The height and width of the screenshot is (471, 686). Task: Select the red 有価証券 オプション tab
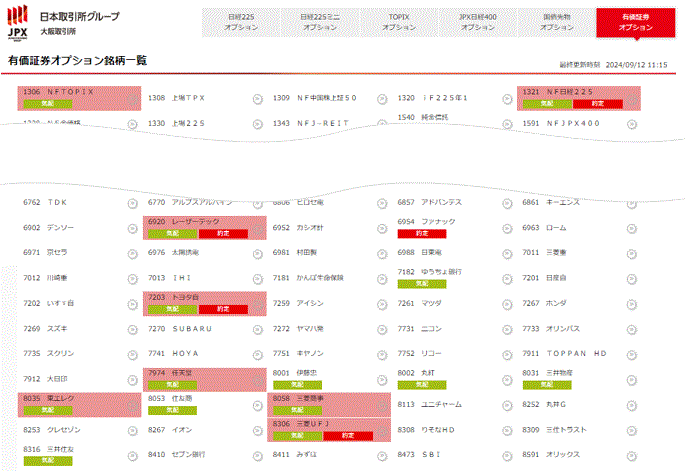pyautogui.click(x=636, y=22)
